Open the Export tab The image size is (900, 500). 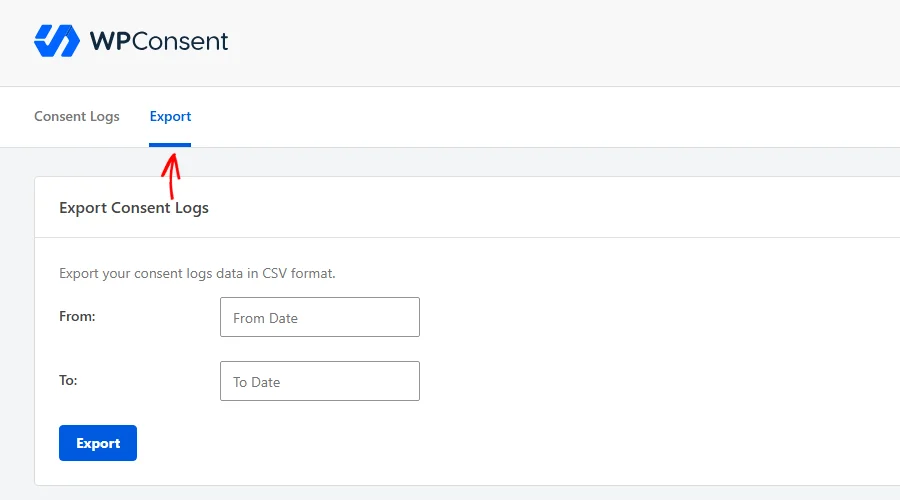point(170,117)
